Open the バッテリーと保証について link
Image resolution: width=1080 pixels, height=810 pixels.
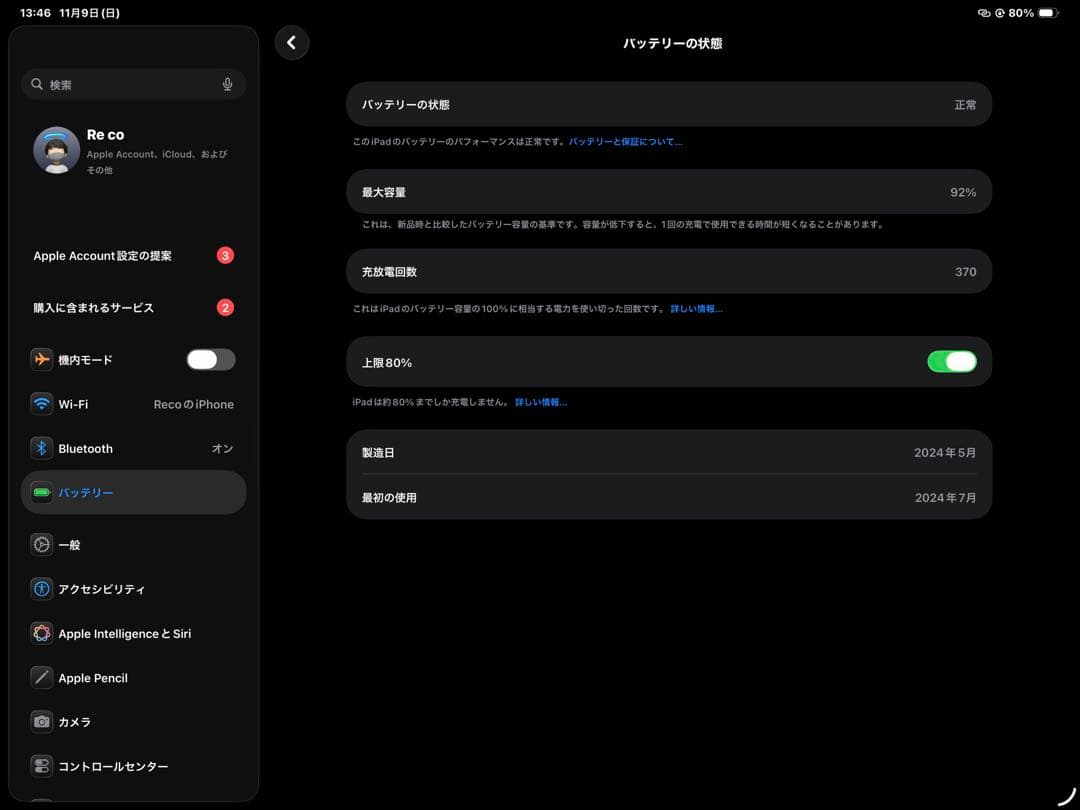[x=625, y=142]
